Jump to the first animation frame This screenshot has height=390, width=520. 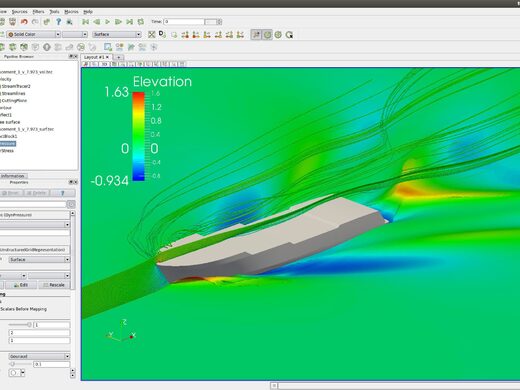point(85,22)
